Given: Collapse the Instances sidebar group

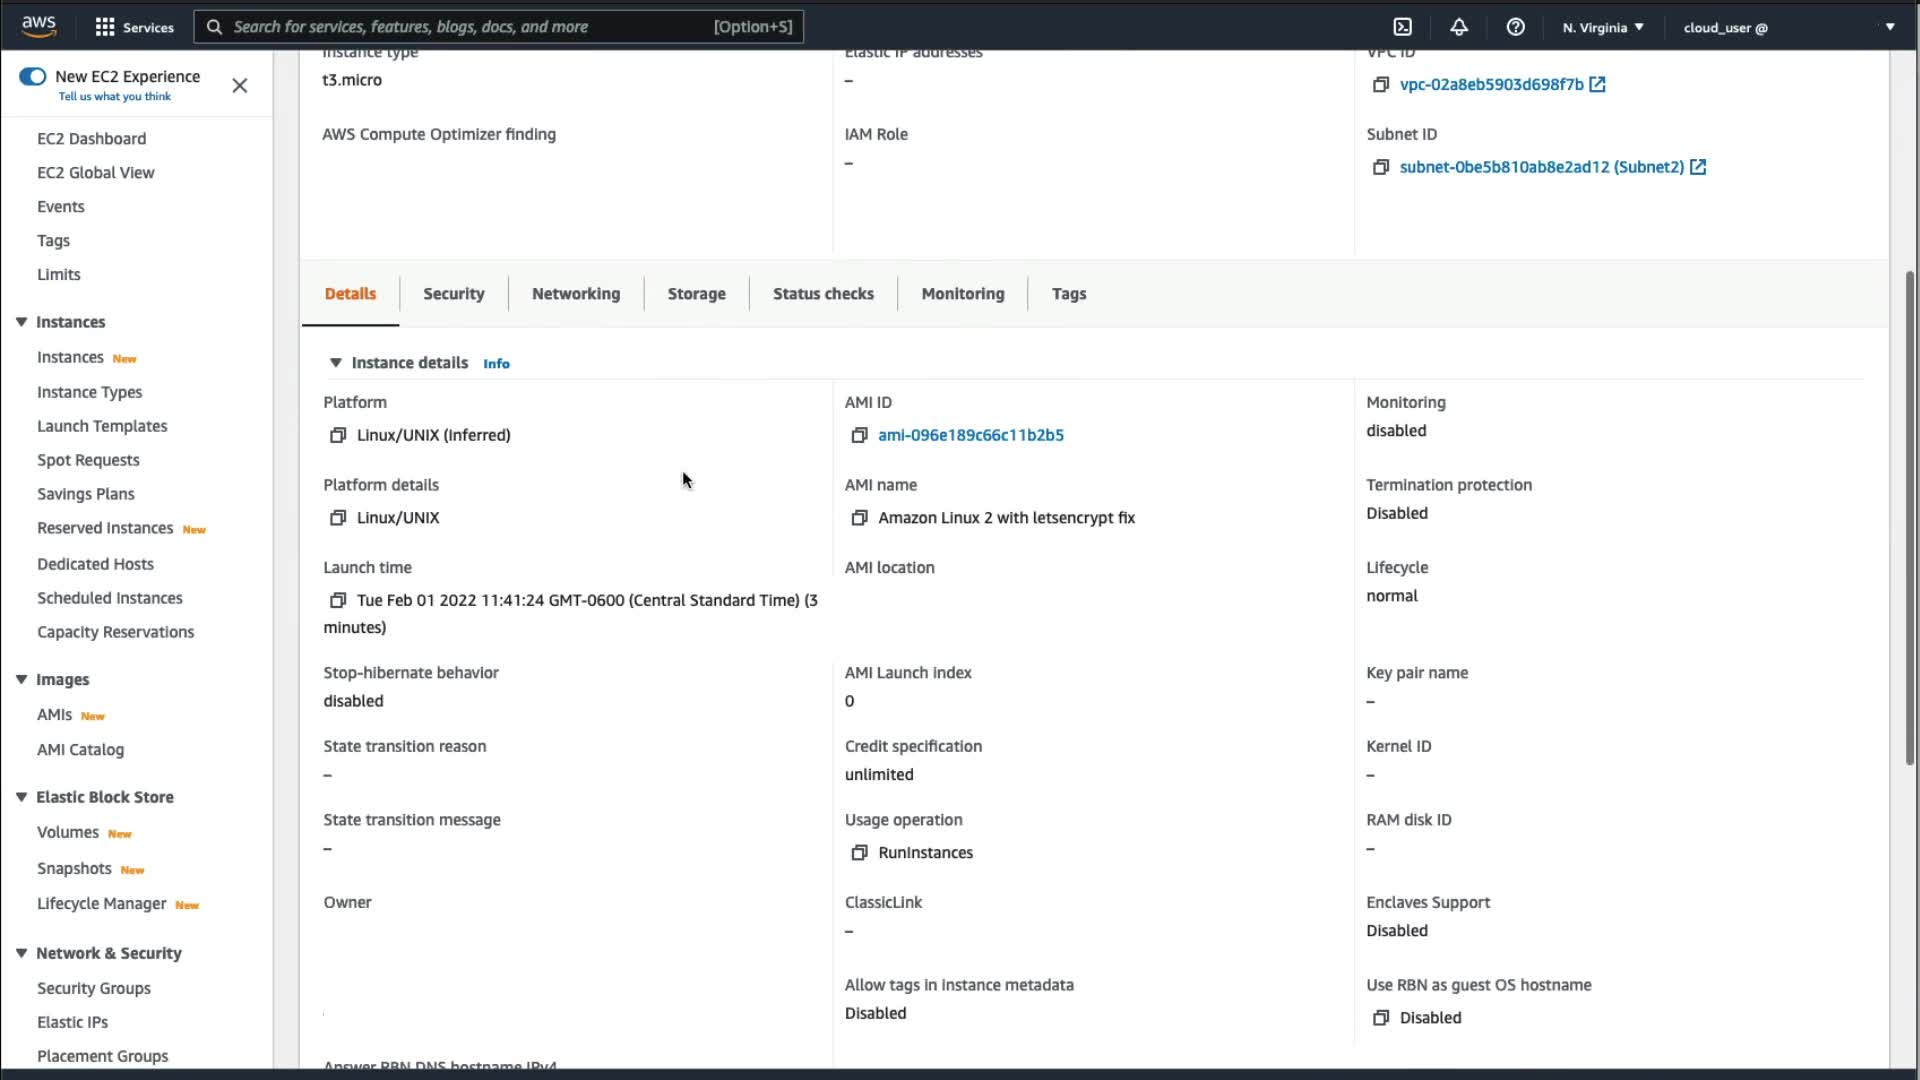Looking at the screenshot, I should [x=21, y=322].
